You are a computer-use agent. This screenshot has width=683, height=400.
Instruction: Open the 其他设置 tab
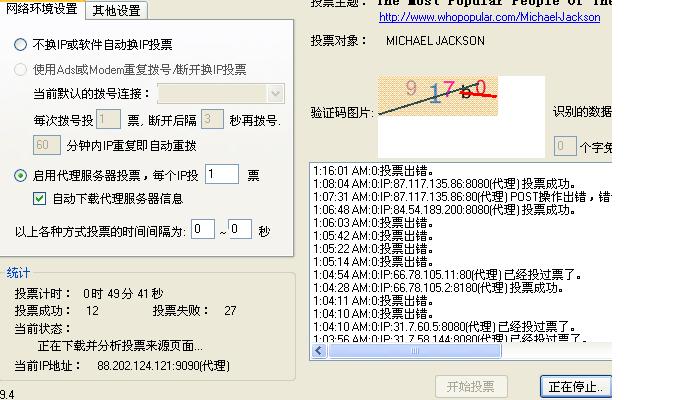tap(116, 11)
